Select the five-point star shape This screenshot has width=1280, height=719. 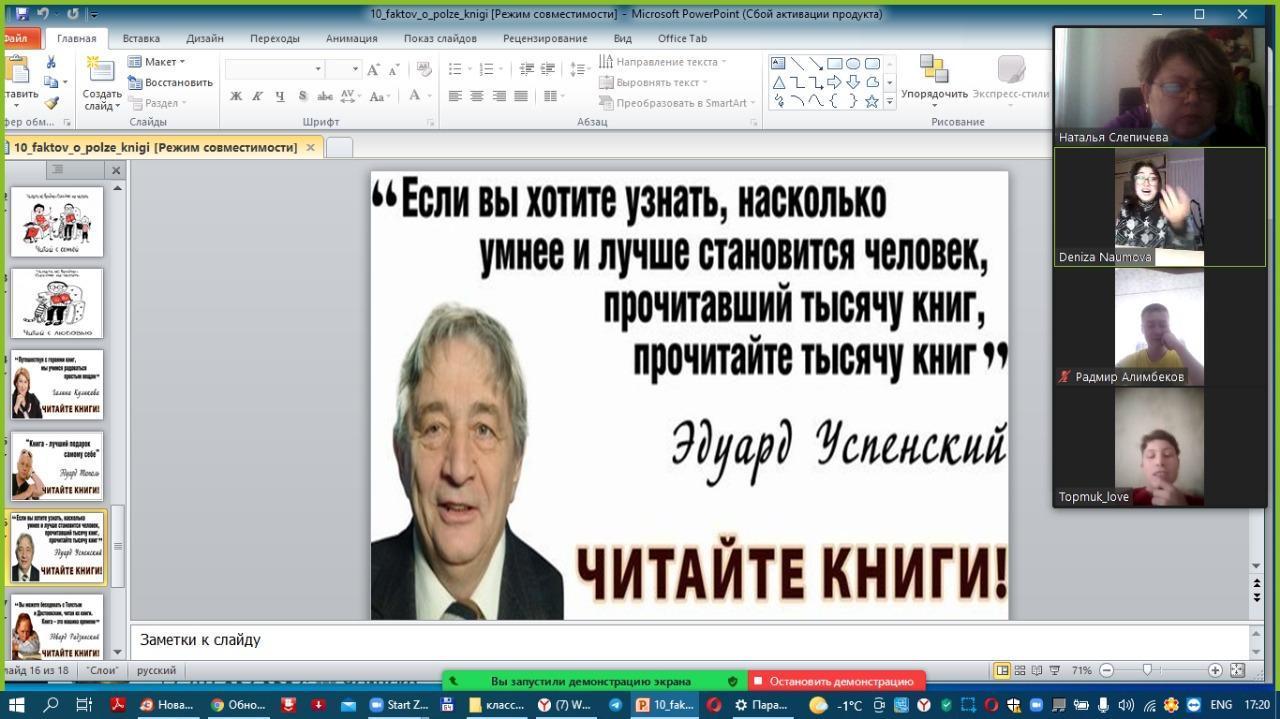871,101
